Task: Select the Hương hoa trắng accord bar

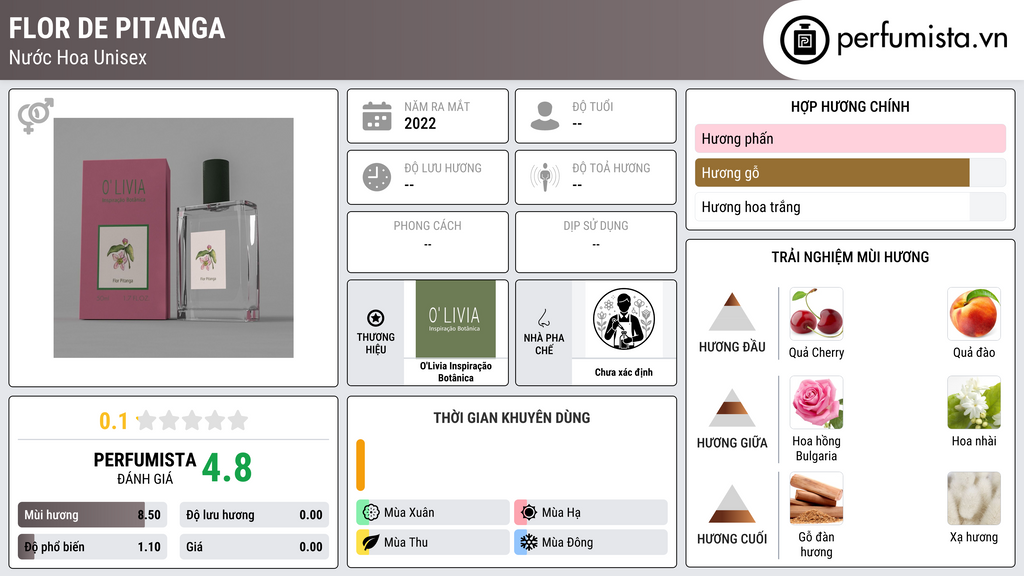Action: coord(850,207)
